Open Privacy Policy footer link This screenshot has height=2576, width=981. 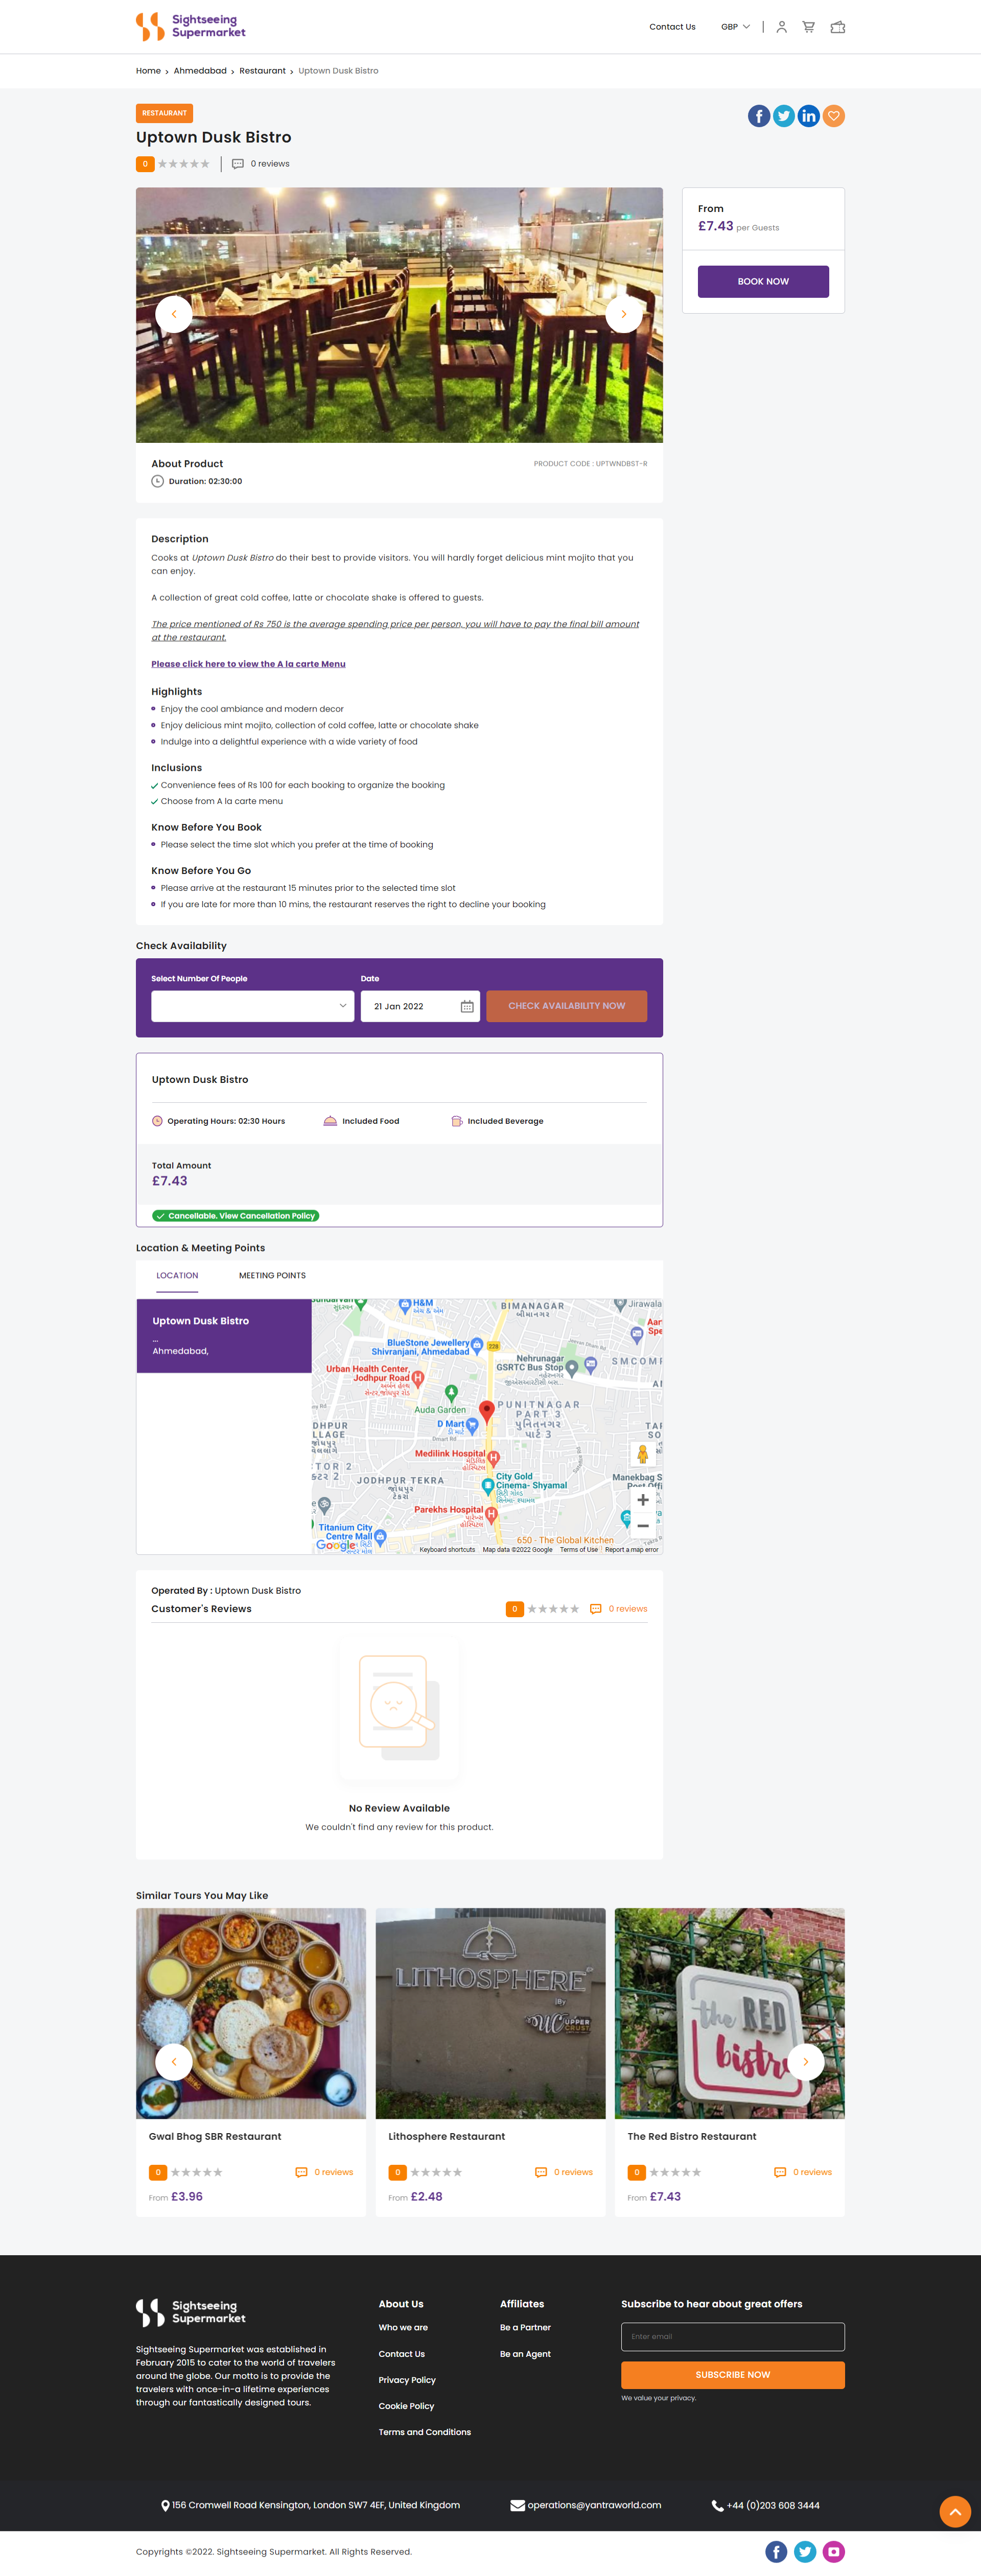tap(407, 2380)
